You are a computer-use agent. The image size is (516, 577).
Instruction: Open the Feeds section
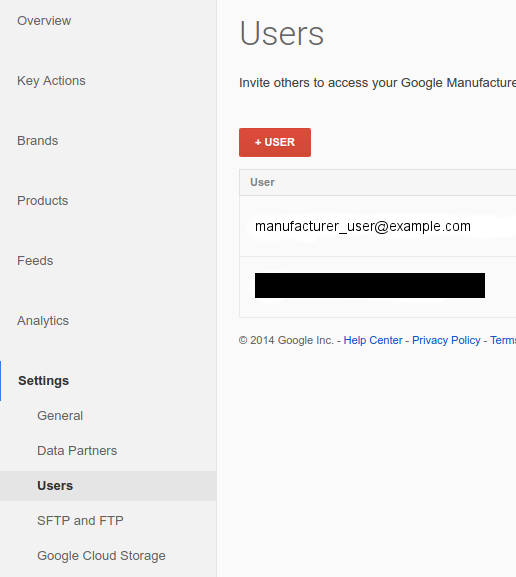pyautogui.click(x=35, y=261)
